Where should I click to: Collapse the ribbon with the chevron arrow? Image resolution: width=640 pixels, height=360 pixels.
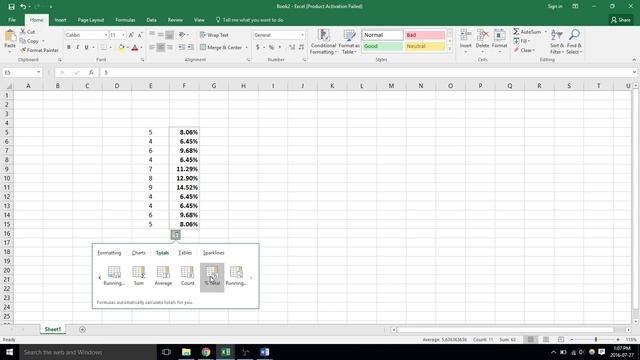pos(634,60)
